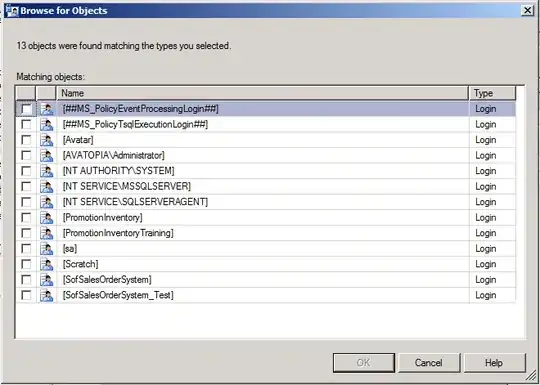Click the login icon beside [AVATOPIA\Administrator]

(x=46, y=156)
